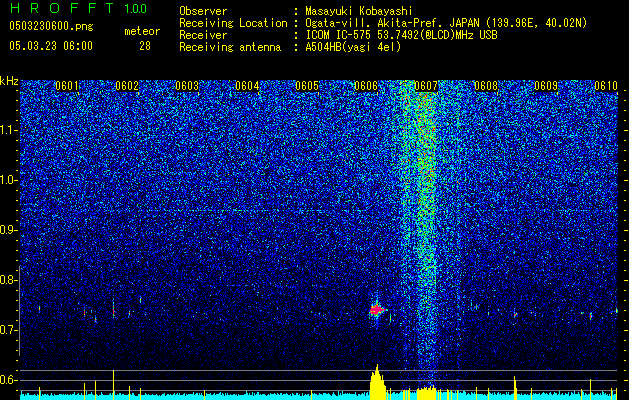Click the tall yellow intensity peak near 0606
This screenshot has width=629, height=400.
[x=377, y=382]
